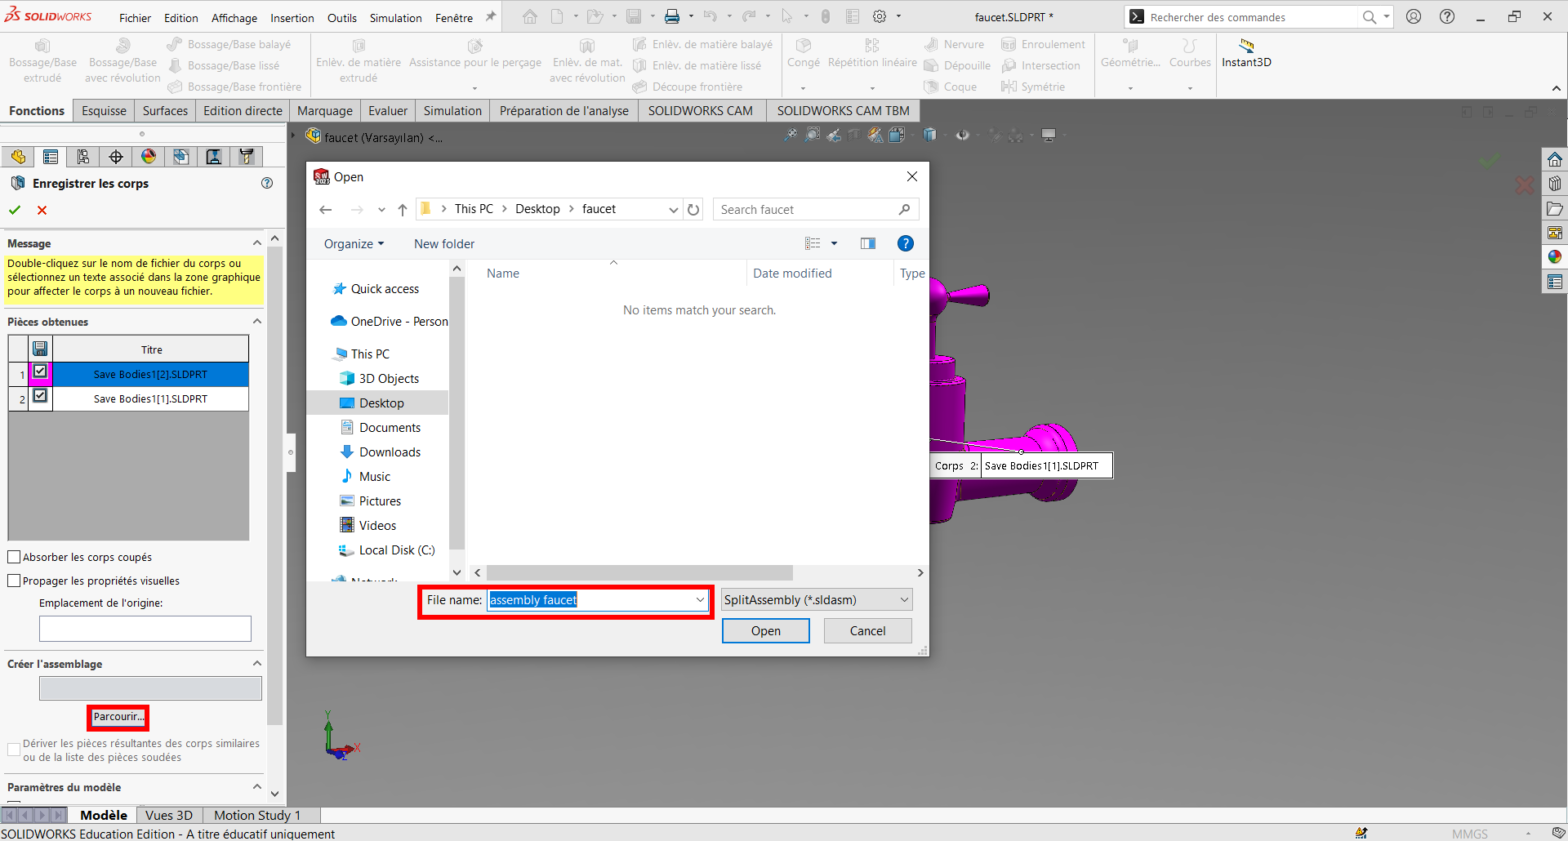Open Appearances color ball in task pane
Screen dimensions: 1568x841
[x=1555, y=257]
